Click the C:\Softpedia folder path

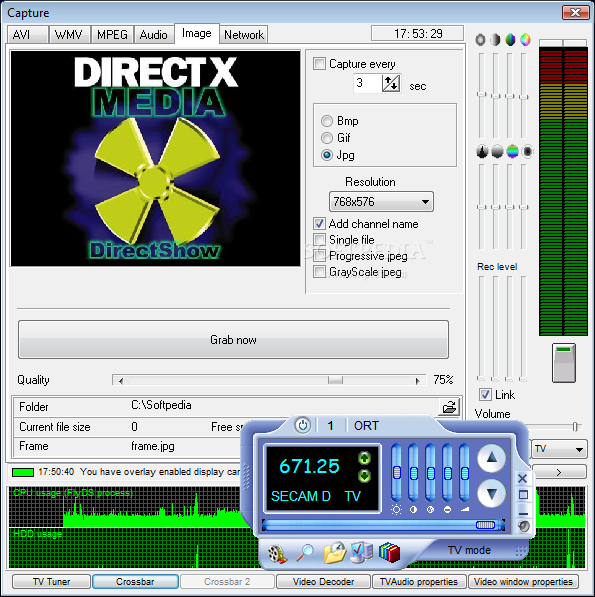(x=161, y=405)
